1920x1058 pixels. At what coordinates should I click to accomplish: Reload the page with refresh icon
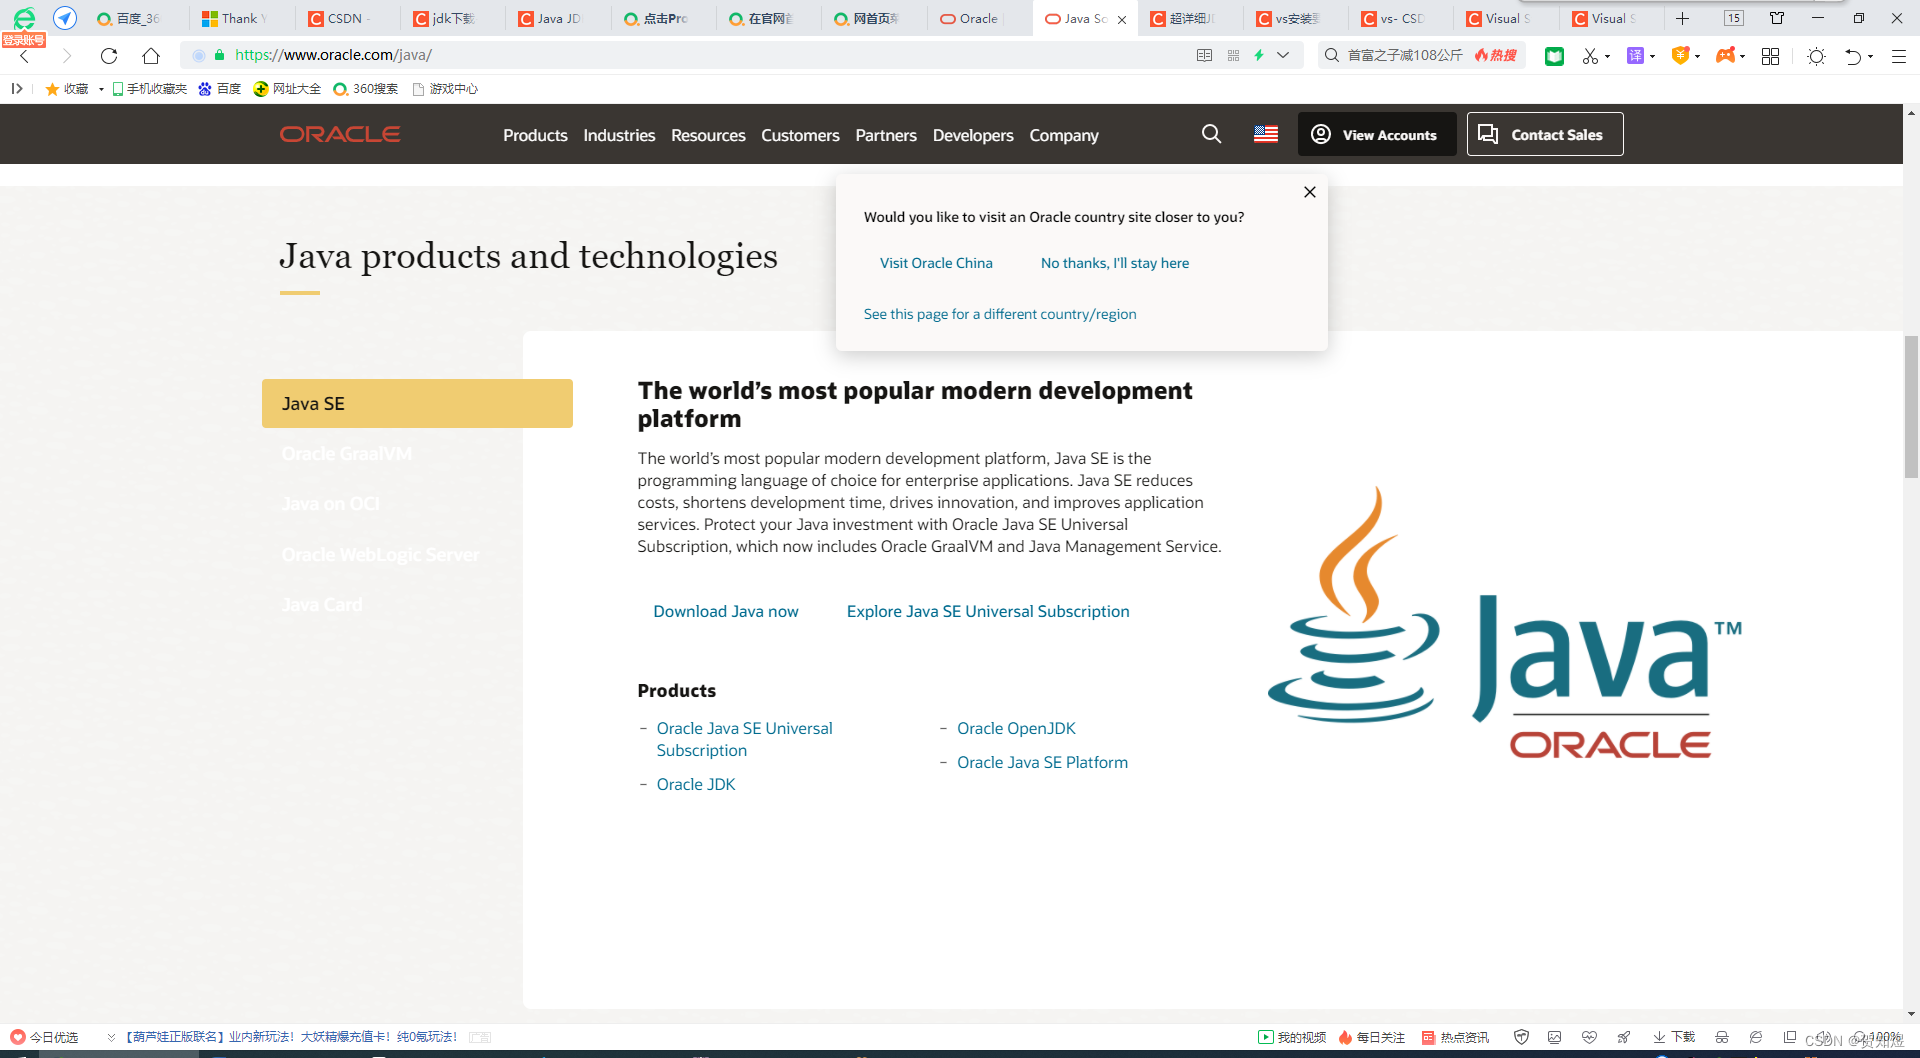(x=109, y=56)
